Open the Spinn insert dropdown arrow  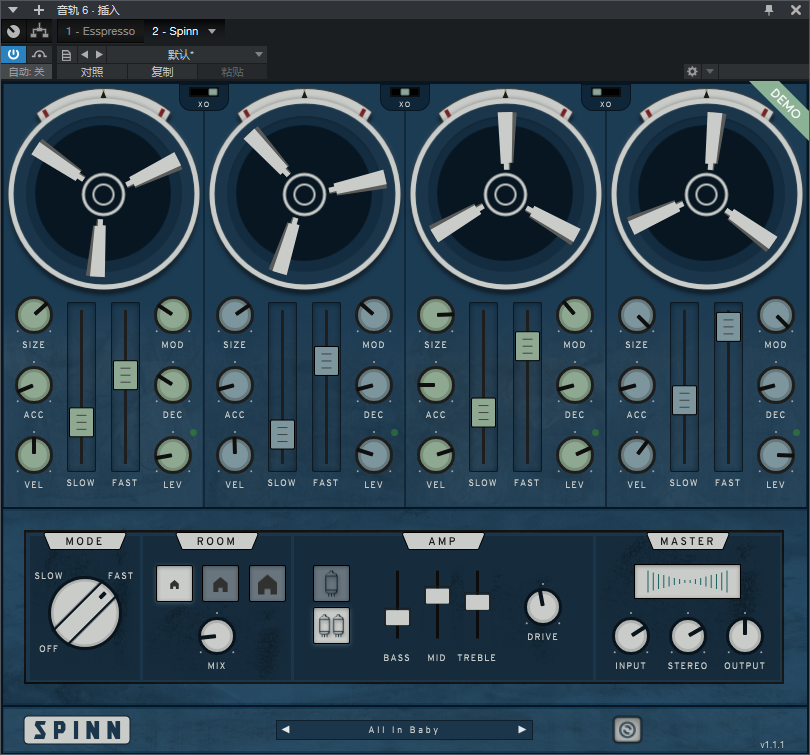[212, 32]
